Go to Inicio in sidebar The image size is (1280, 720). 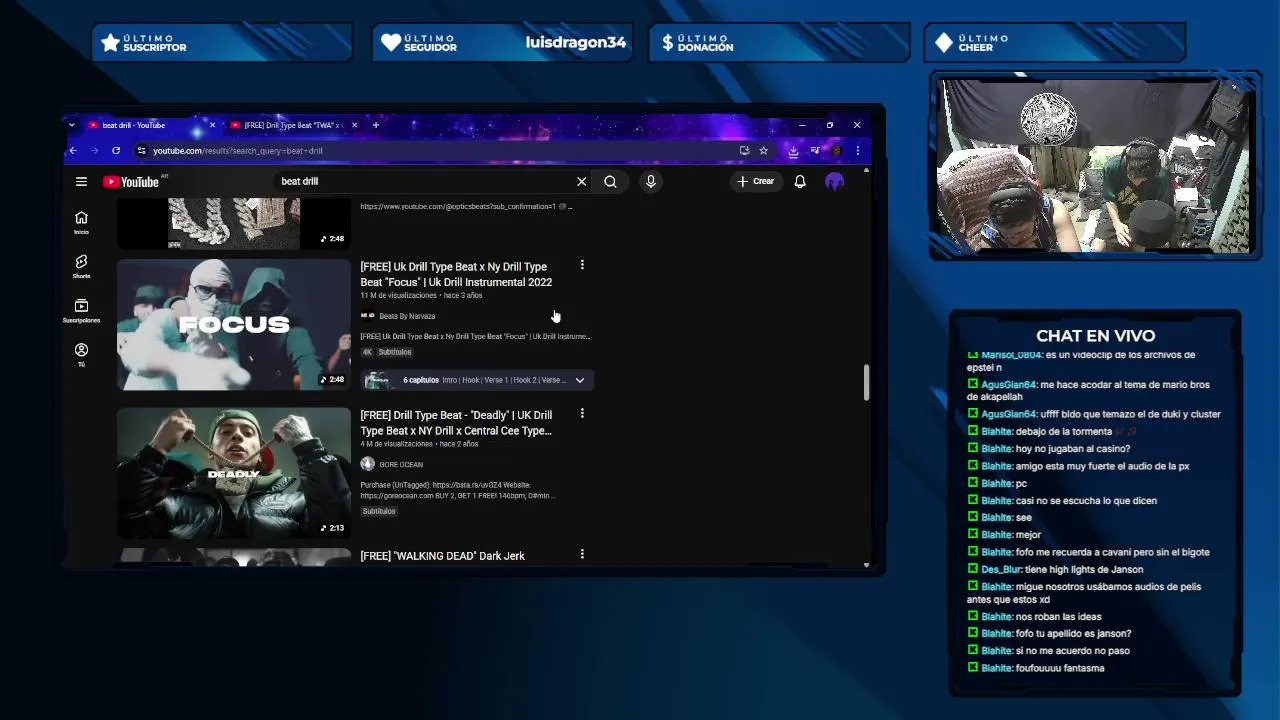tap(81, 222)
